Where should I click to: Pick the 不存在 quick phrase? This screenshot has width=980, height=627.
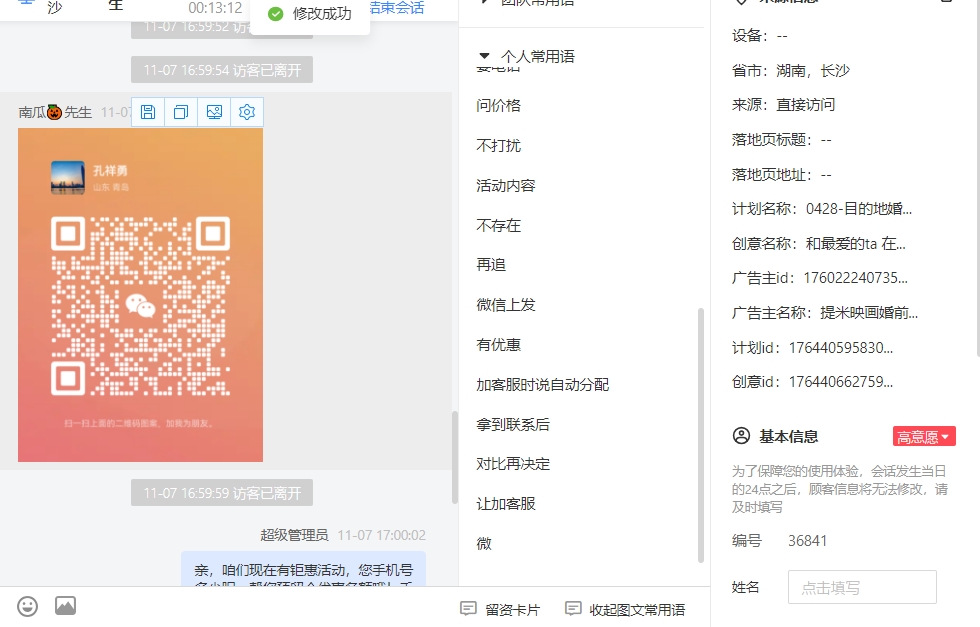coord(498,226)
